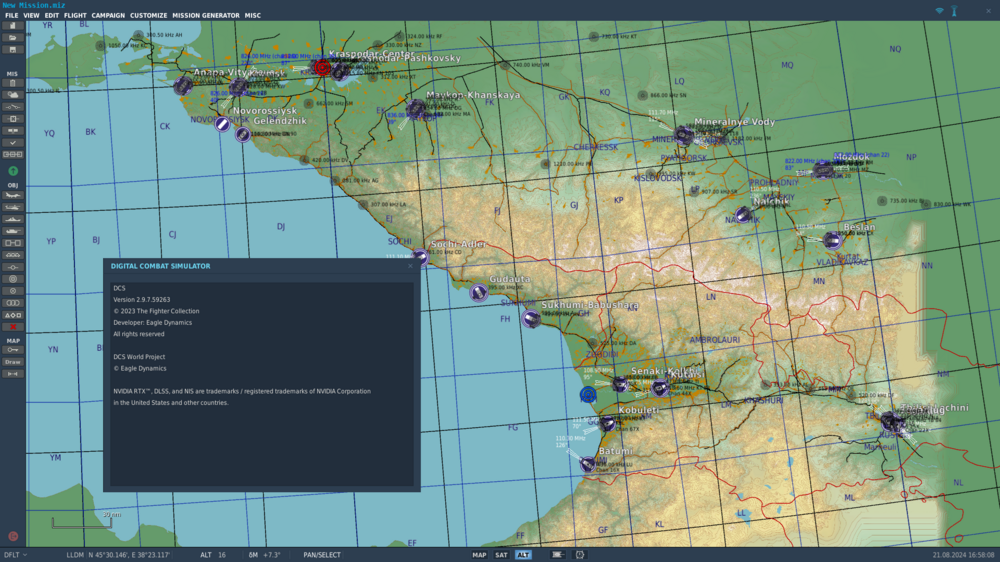1000x562 pixels.
Task: Click the Gelendzhik airfield marker
Action: click(x=242, y=135)
